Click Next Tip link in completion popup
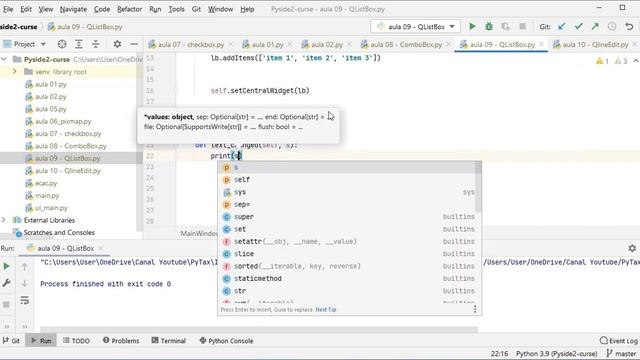This screenshot has width=640, height=360. (x=326, y=309)
